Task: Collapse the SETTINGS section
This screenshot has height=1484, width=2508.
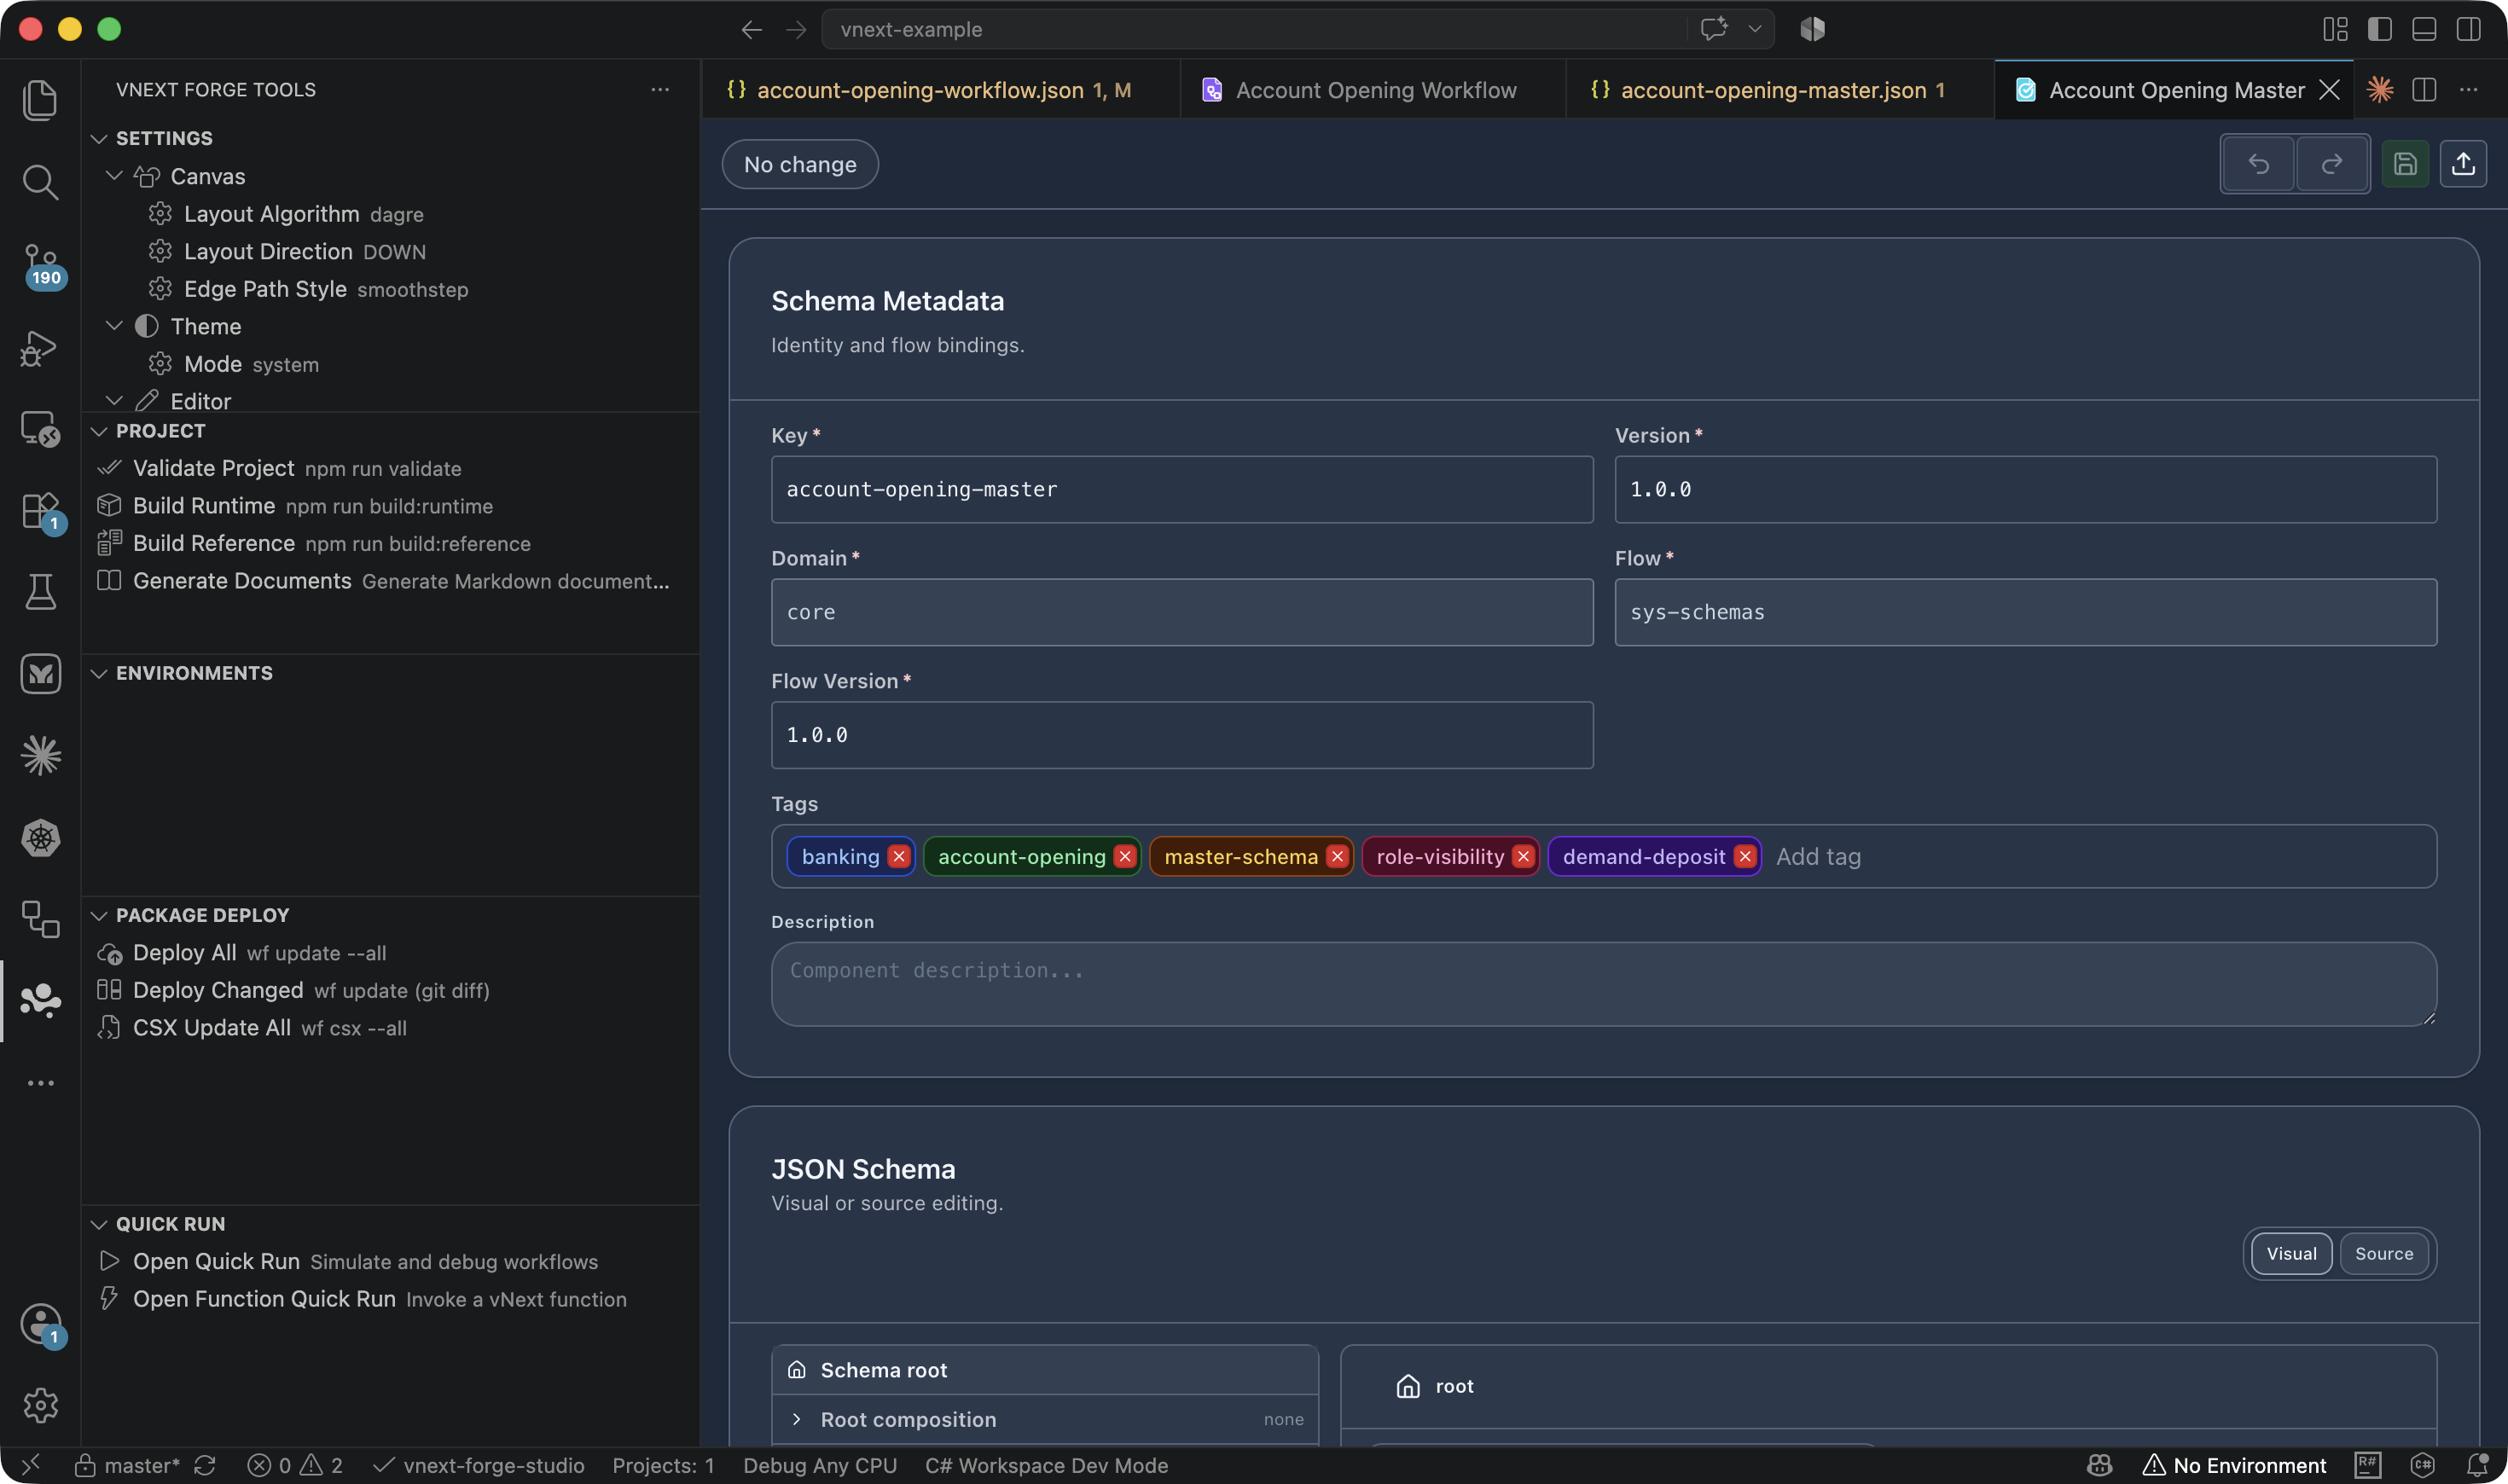Action: (x=99, y=138)
